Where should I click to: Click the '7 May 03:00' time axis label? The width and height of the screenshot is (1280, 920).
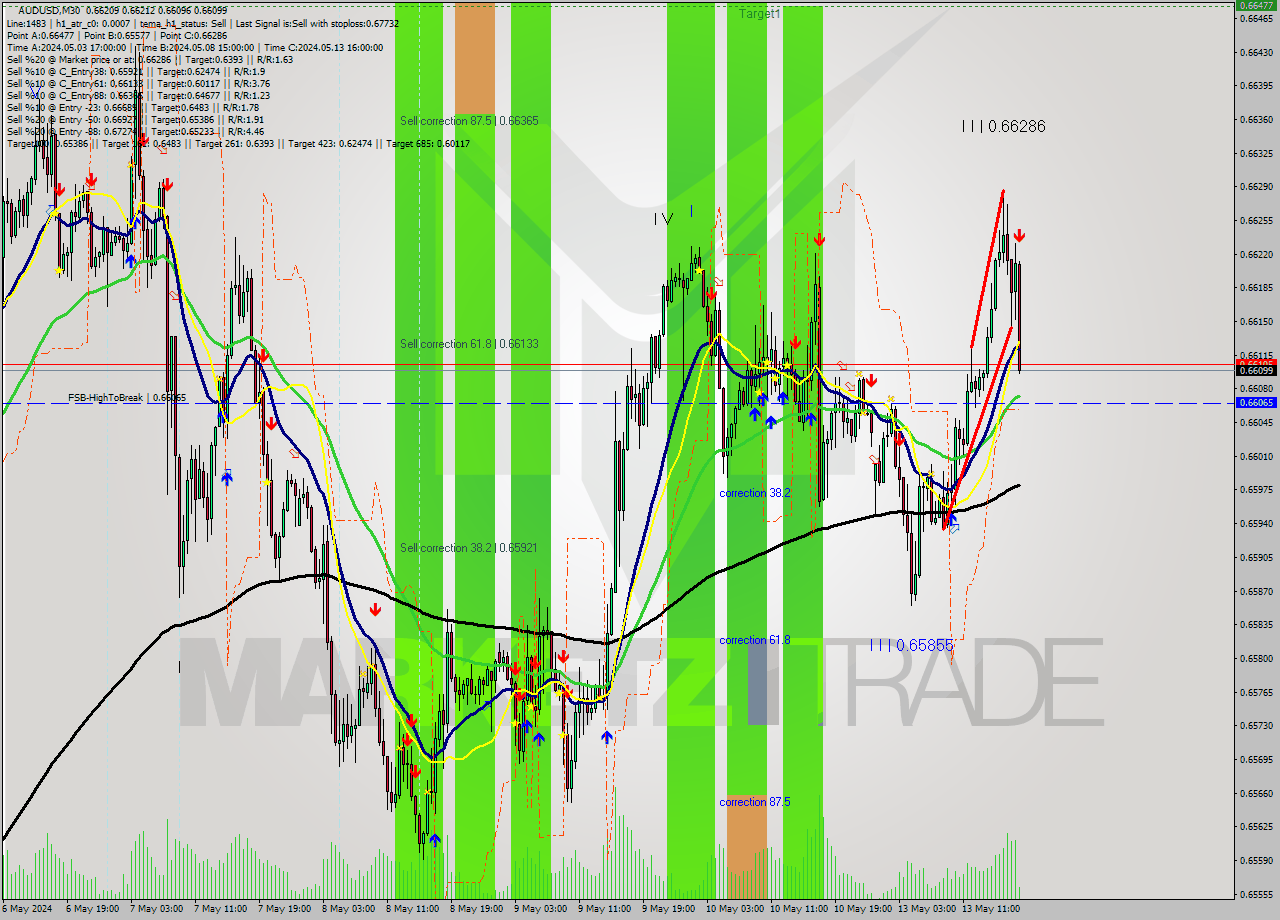pyautogui.click(x=158, y=910)
